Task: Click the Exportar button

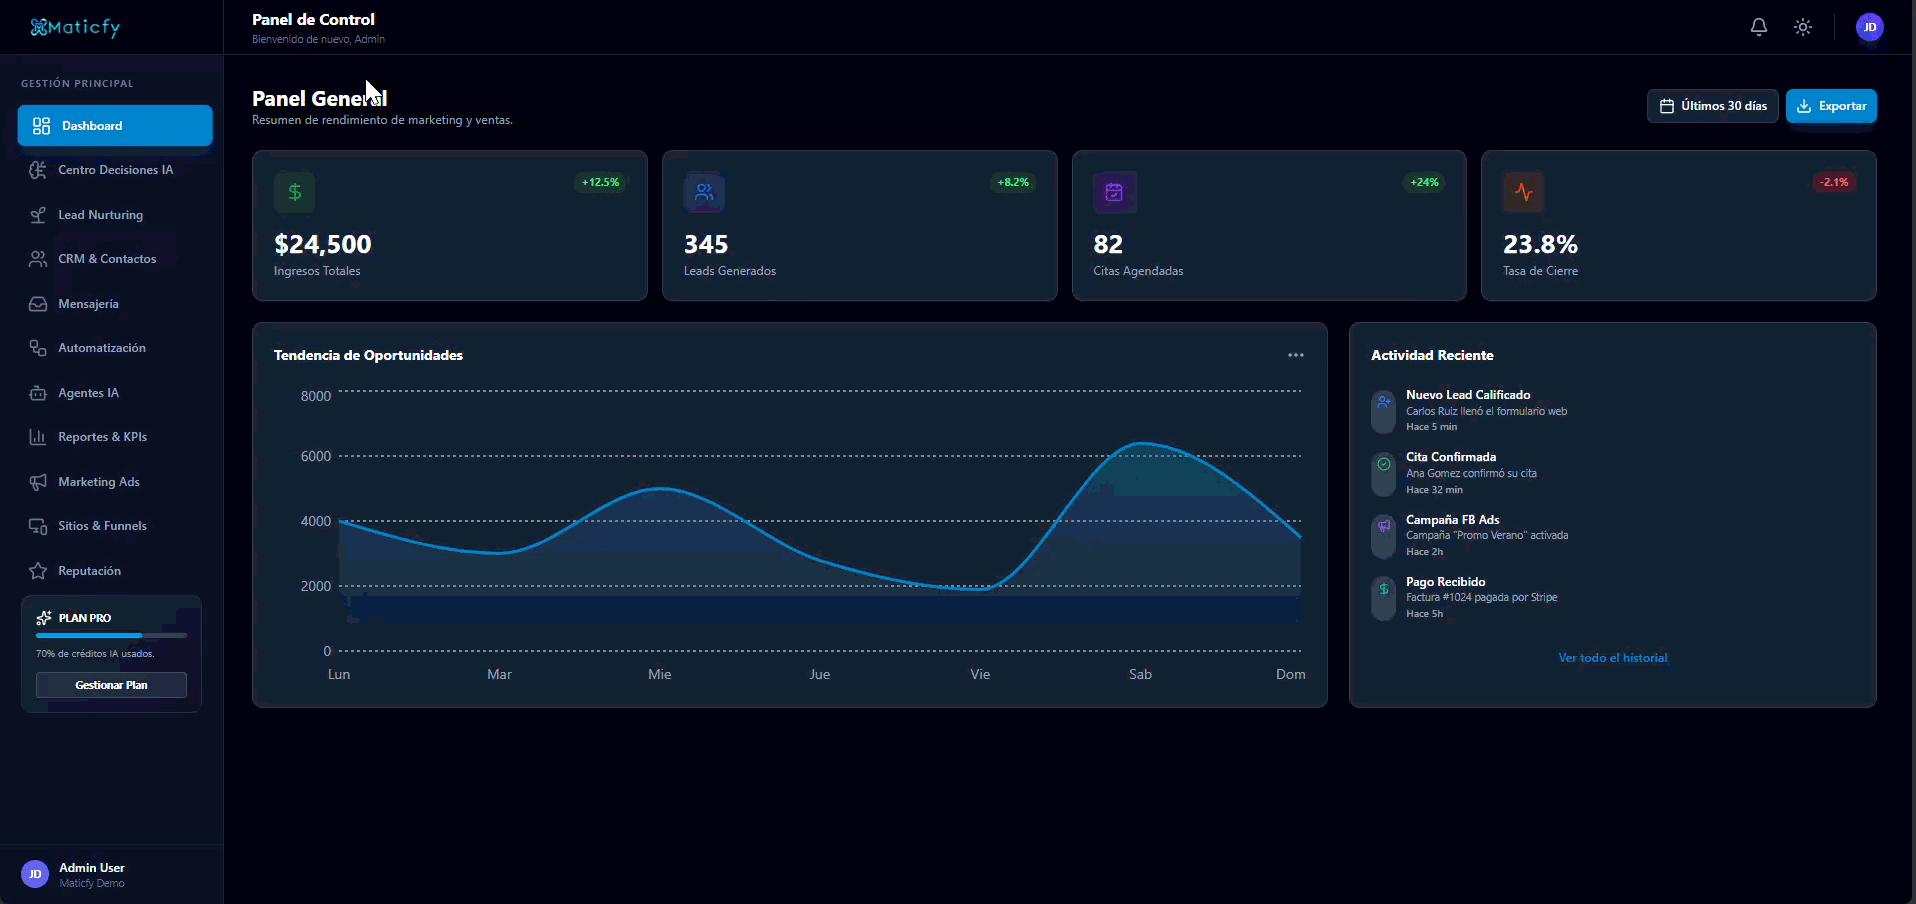Action: (1831, 106)
